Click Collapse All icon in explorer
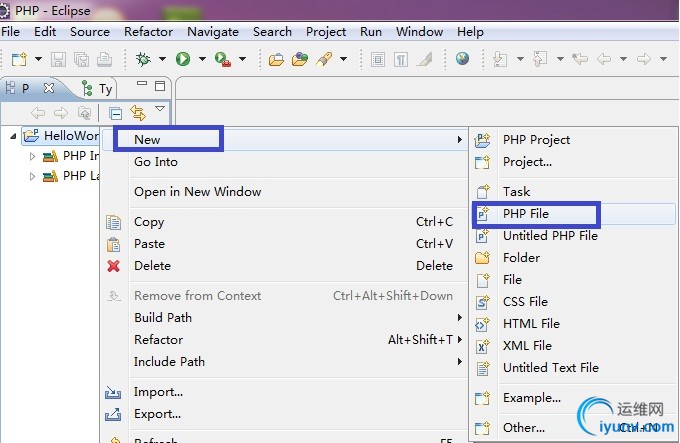Image resolution: width=680 pixels, height=443 pixels. (115, 114)
